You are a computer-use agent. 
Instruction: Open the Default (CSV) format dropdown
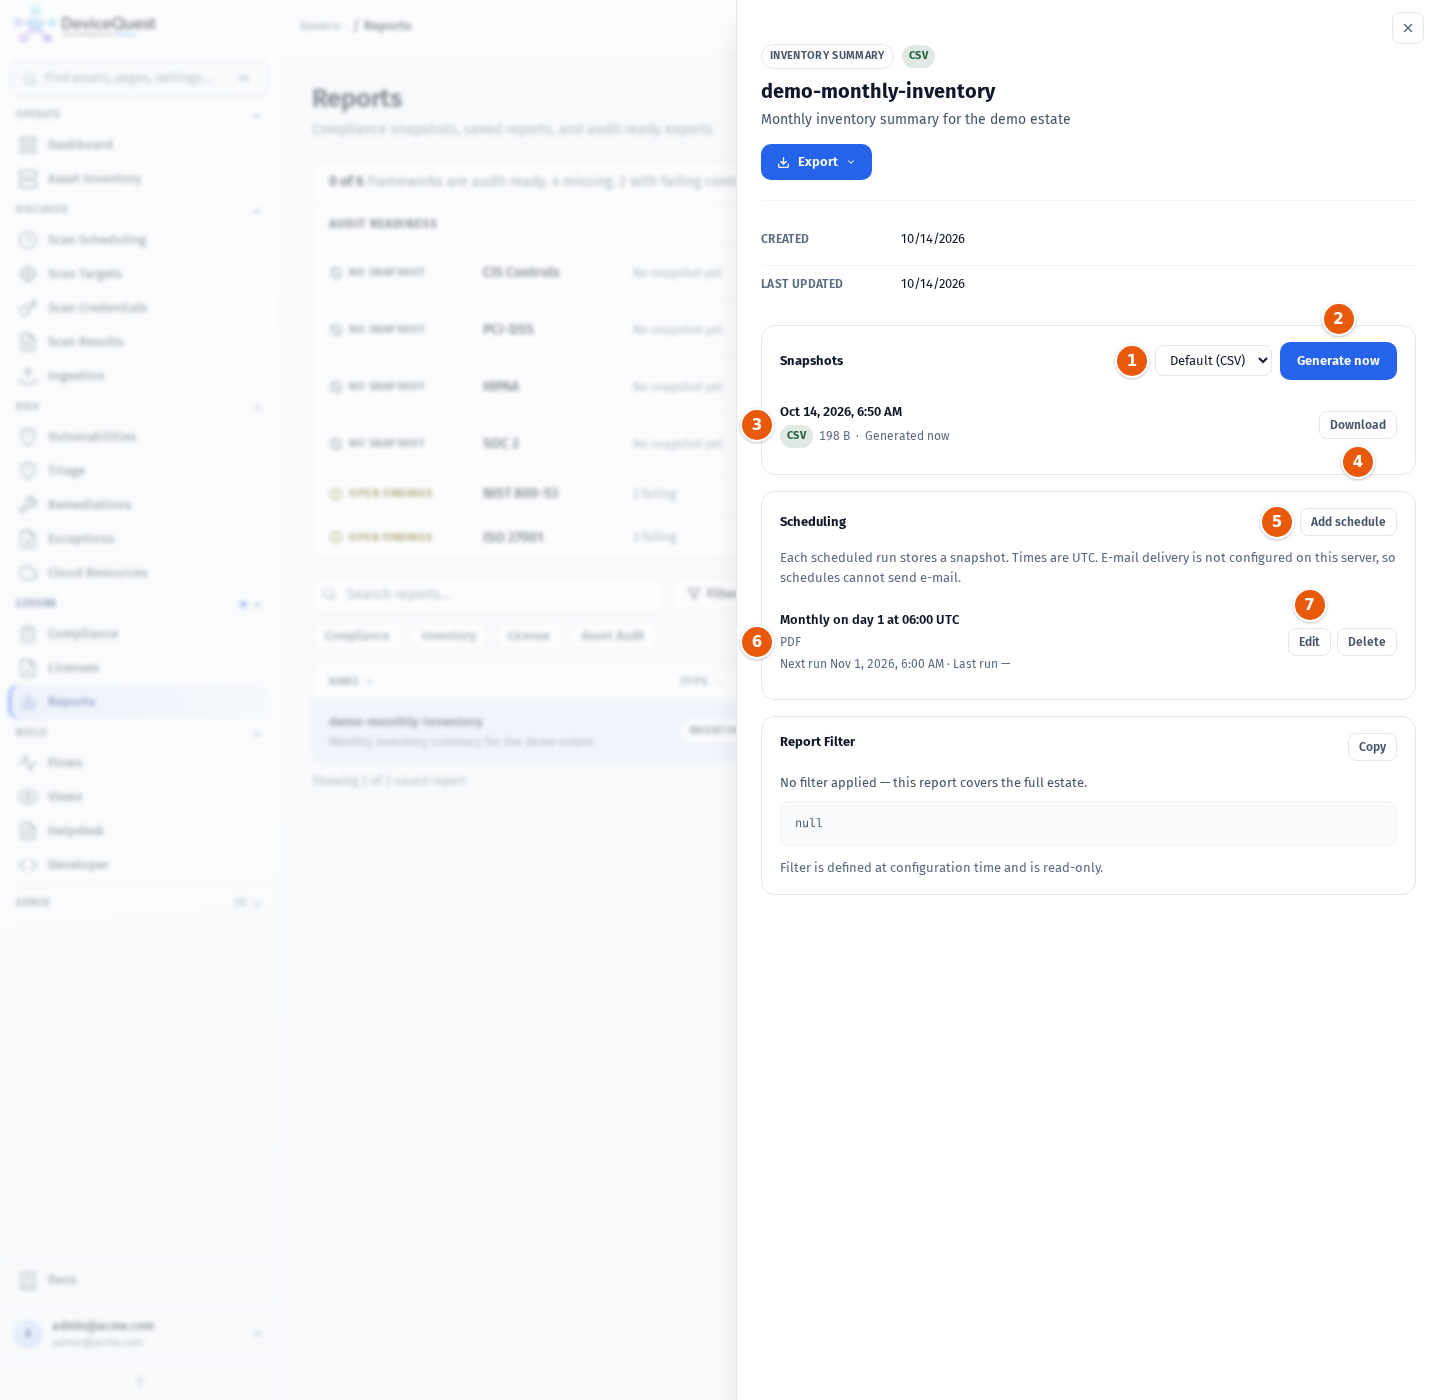[1213, 361]
